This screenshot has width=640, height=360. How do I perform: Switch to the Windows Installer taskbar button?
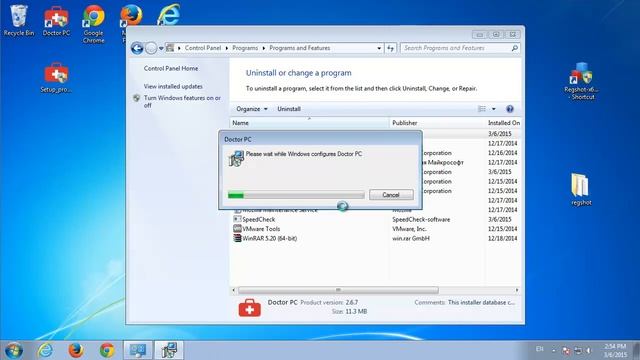169,350
